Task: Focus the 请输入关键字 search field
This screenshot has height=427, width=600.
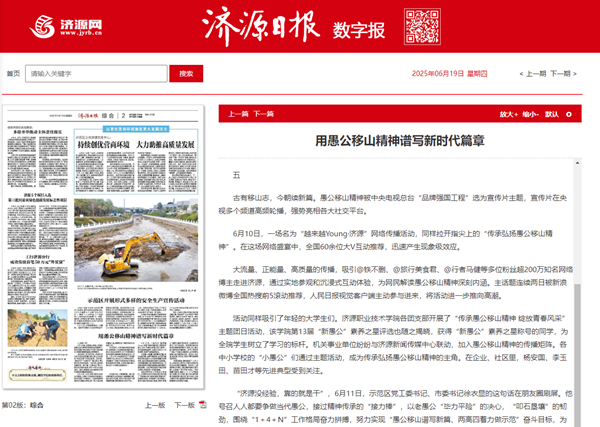Action: pos(96,73)
